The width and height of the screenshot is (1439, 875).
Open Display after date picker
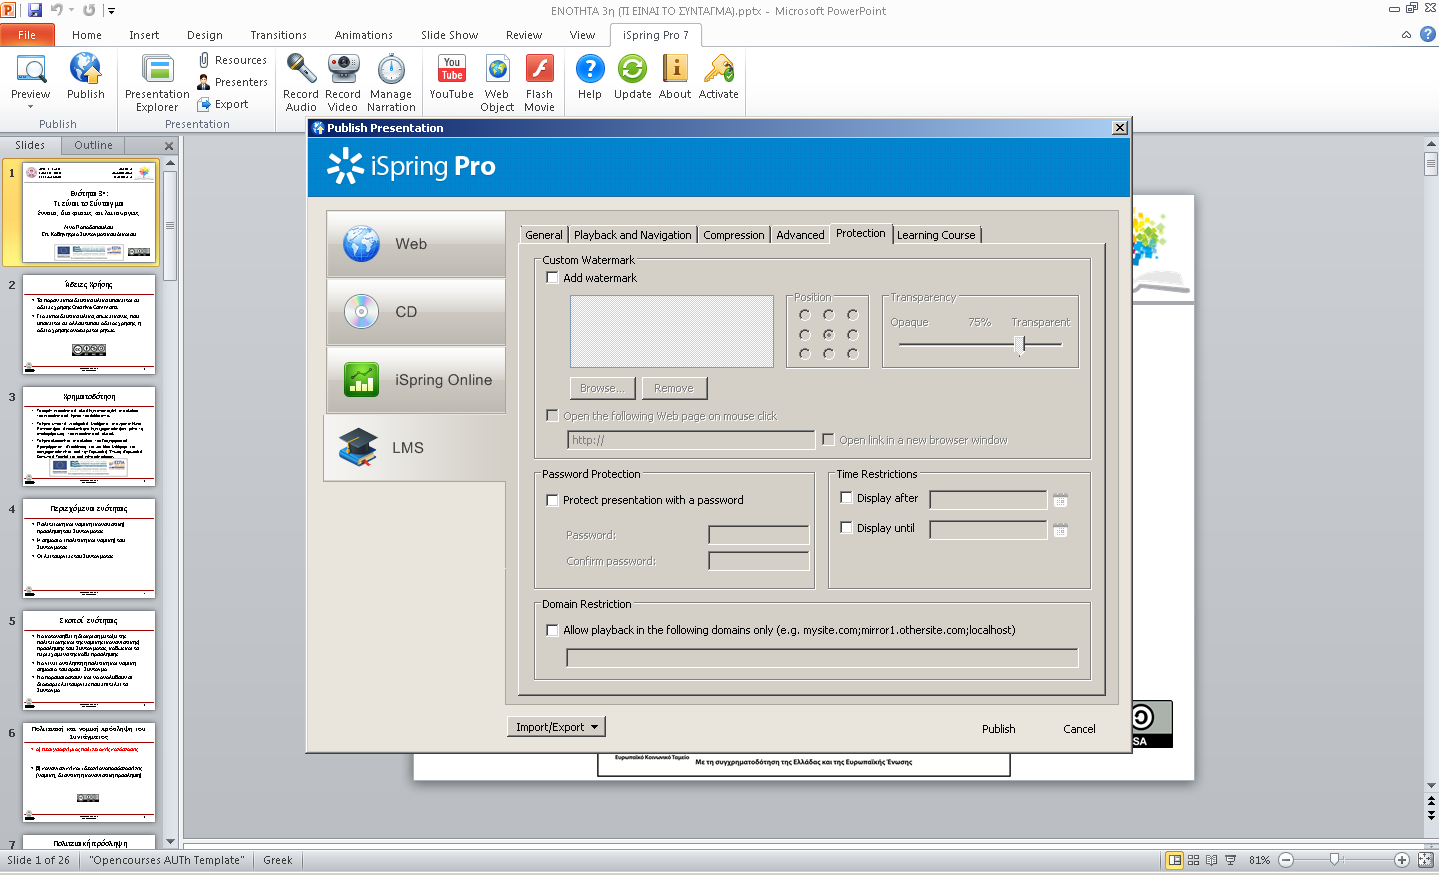[1060, 500]
